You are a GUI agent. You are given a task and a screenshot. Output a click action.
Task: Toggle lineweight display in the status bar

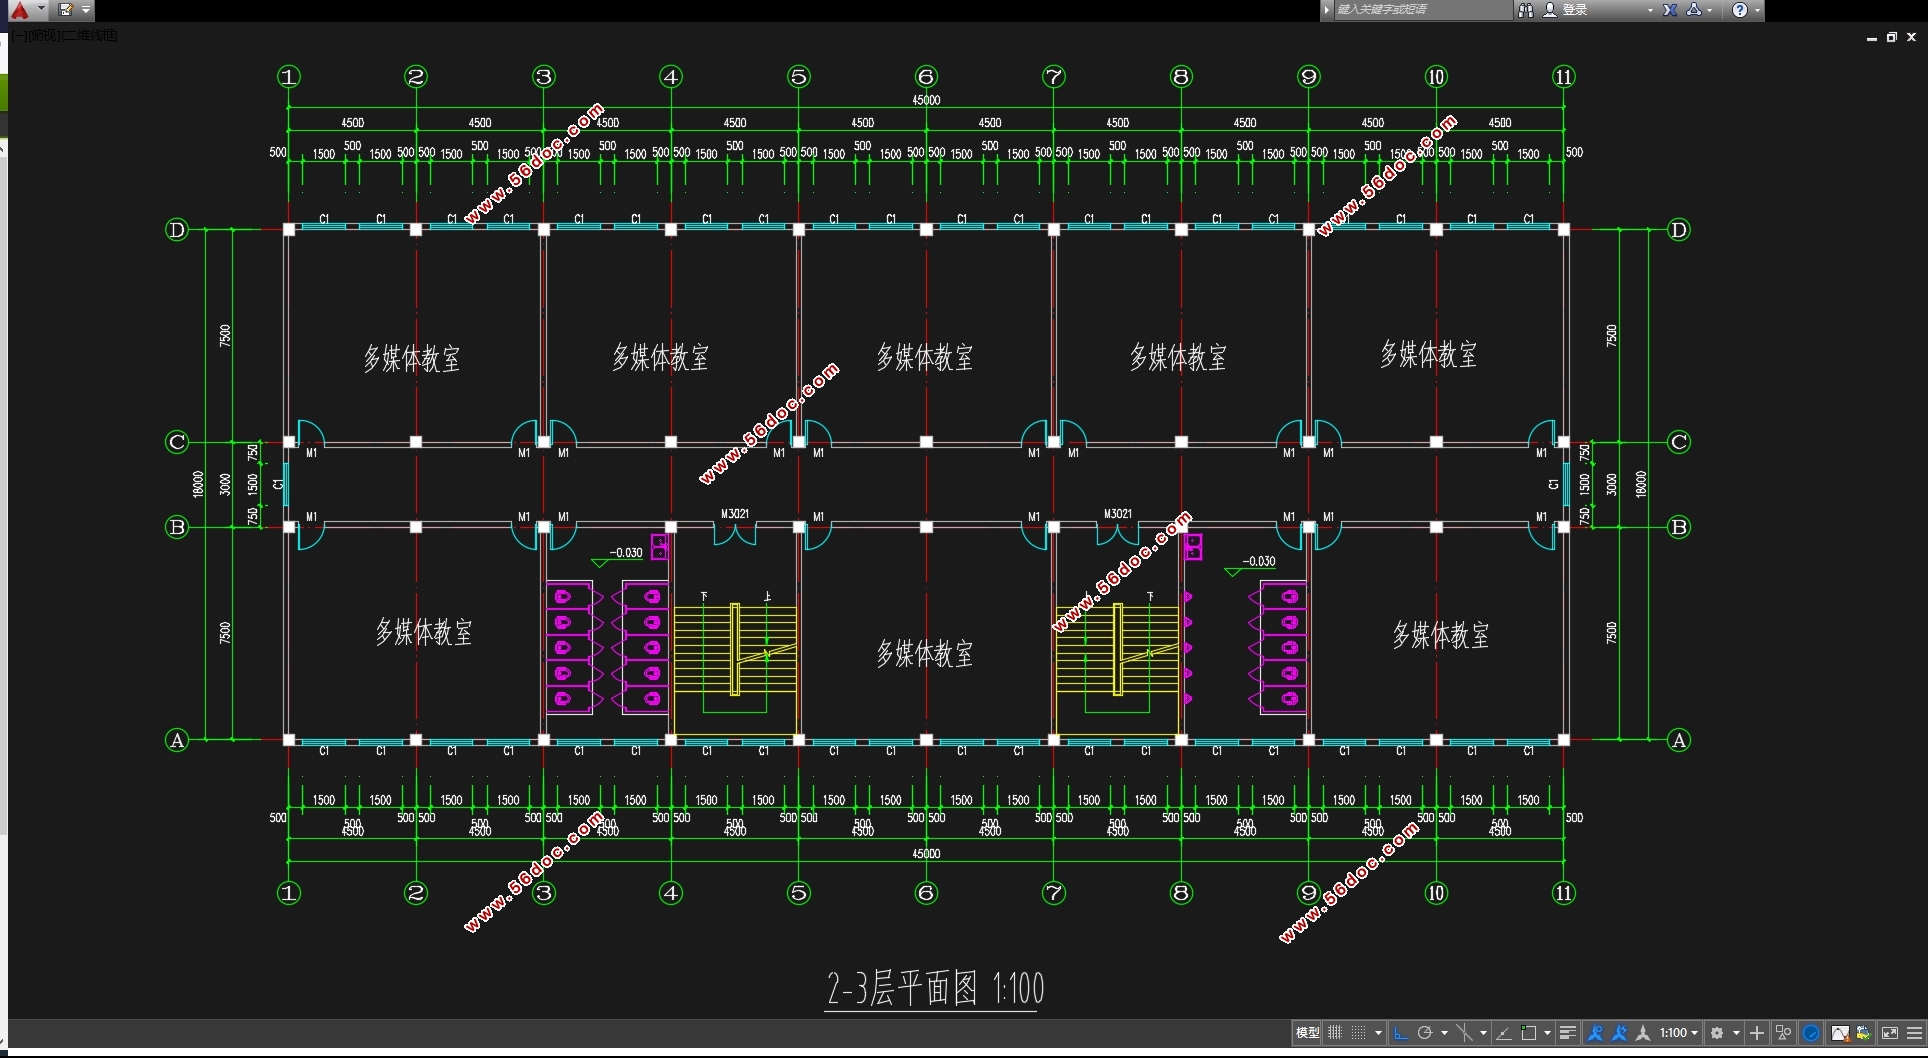(1568, 1033)
